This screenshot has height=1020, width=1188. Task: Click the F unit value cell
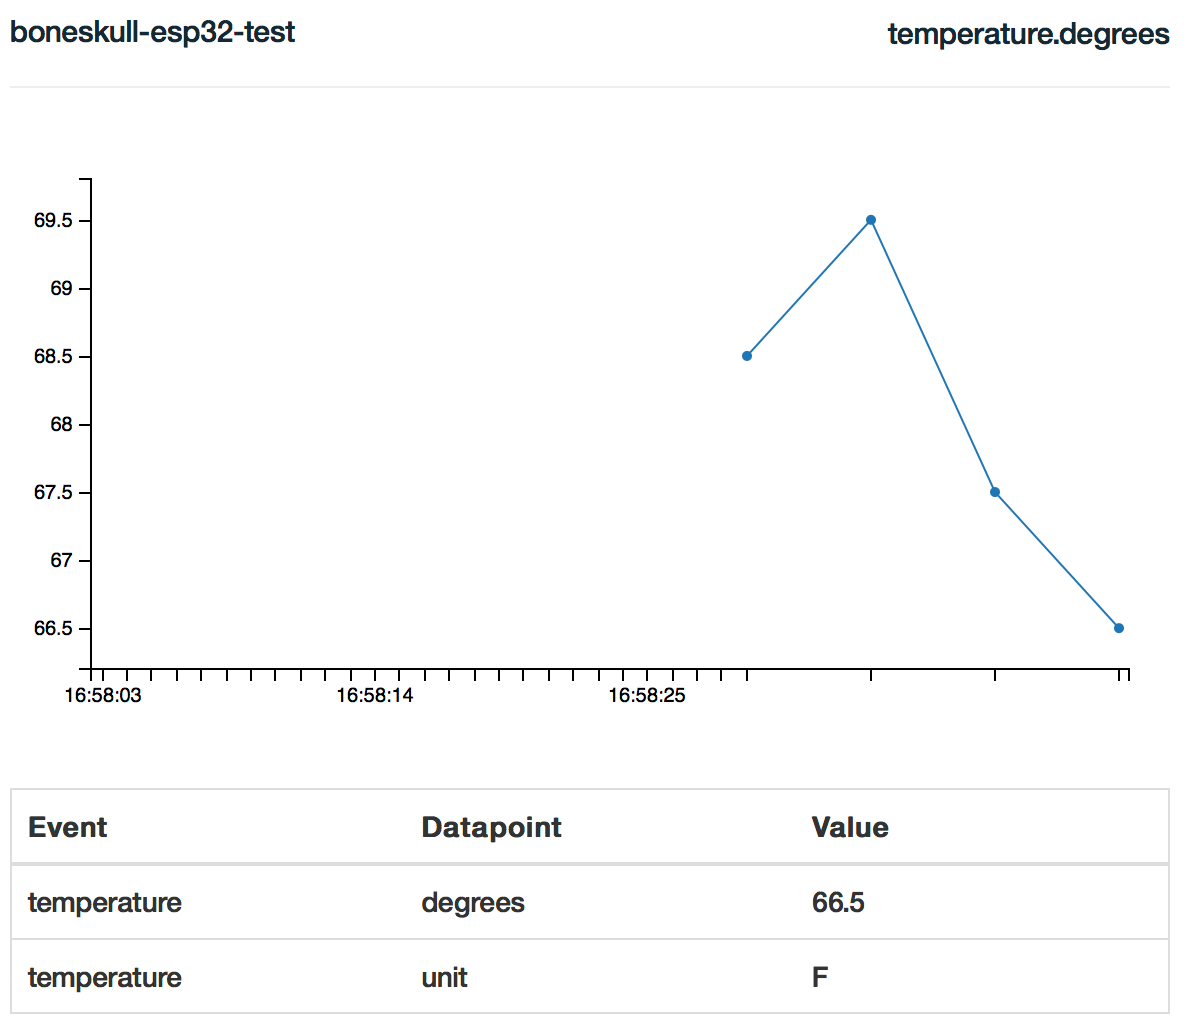tap(820, 977)
